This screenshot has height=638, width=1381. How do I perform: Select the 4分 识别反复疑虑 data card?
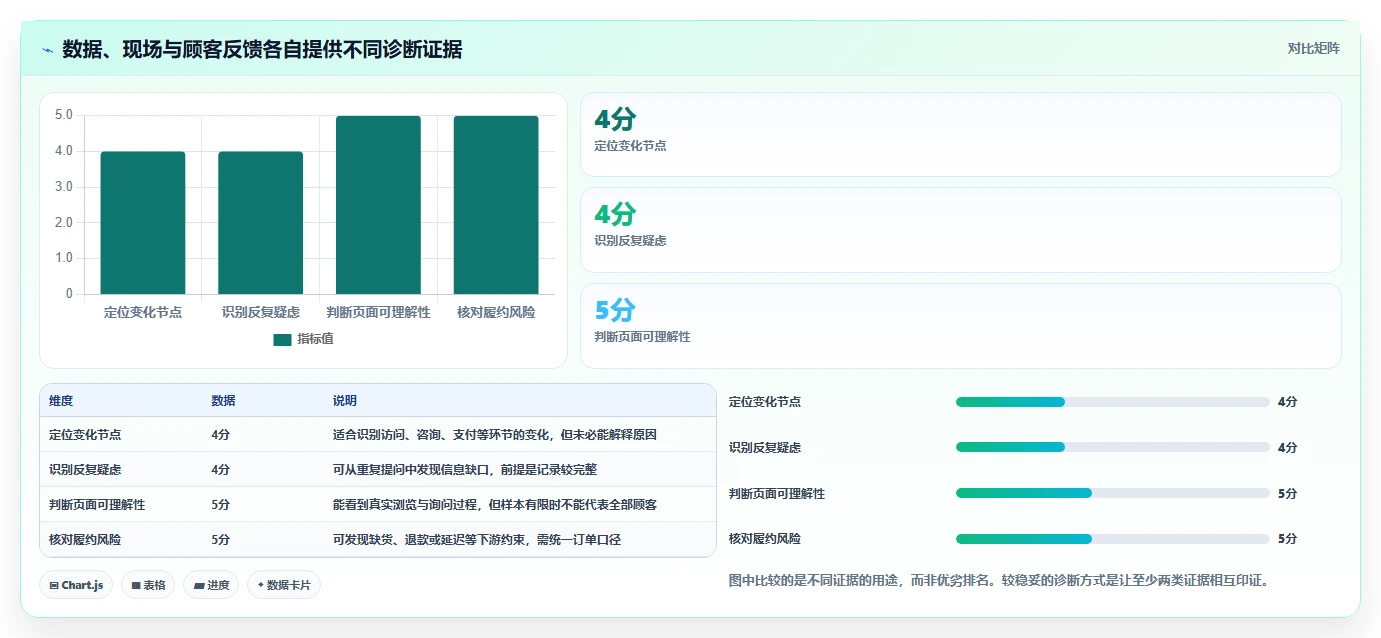coord(960,230)
